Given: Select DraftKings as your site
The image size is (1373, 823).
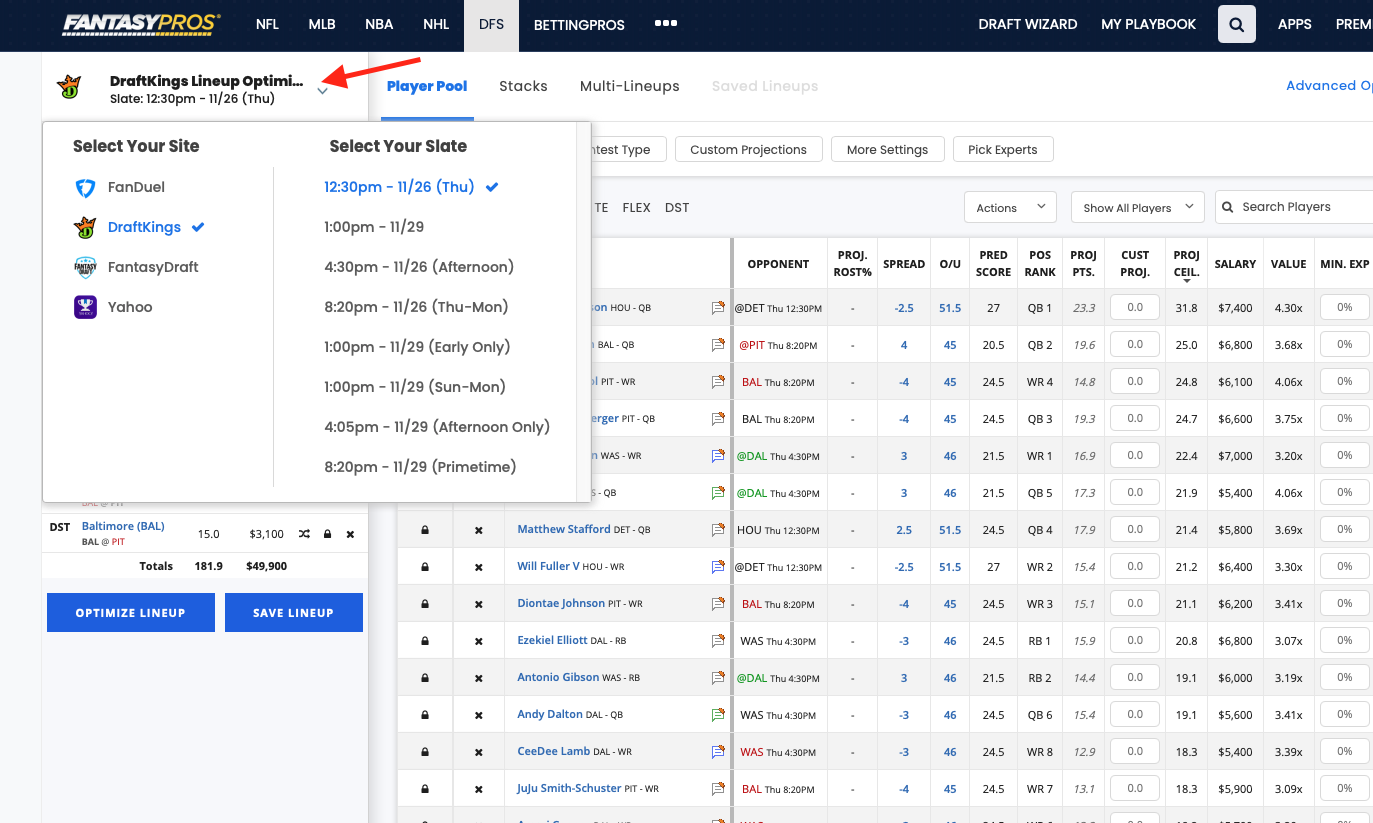Looking at the screenshot, I should (144, 227).
